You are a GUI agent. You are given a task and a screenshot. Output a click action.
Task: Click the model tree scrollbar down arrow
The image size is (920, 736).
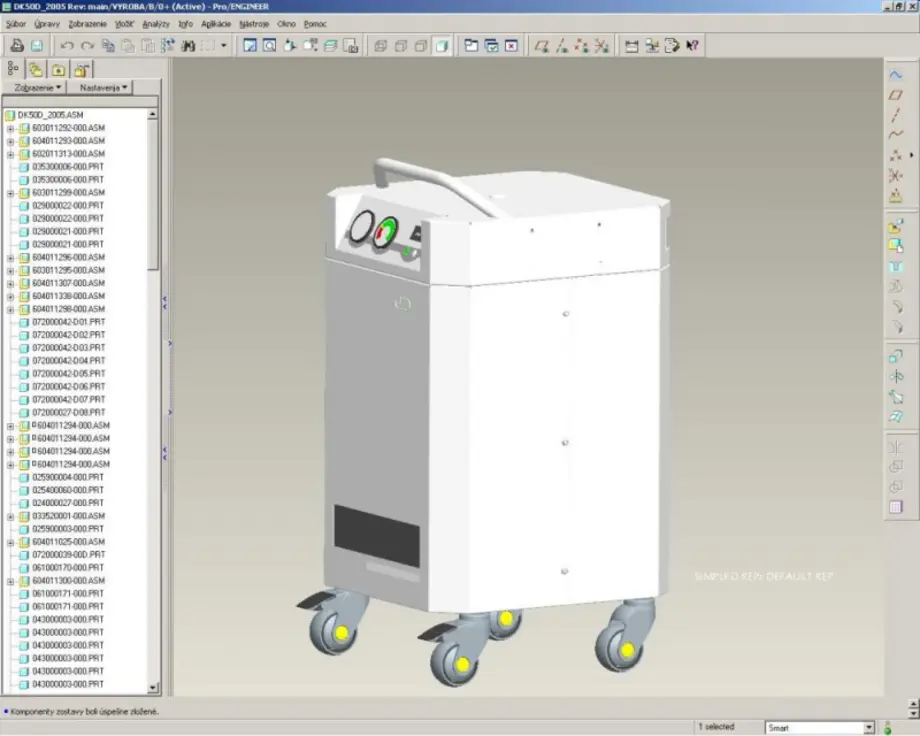[153, 688]
